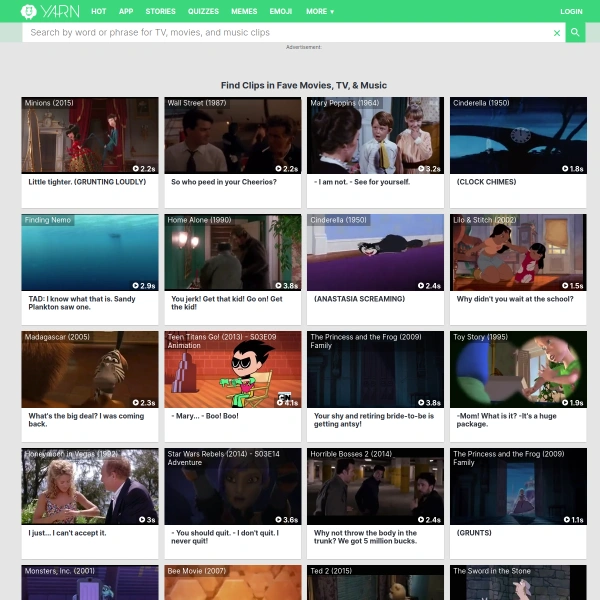The height and width of the screenshot is (600, 600).
Task: Open the HOT menu item
Action: [x=99, y=12]
